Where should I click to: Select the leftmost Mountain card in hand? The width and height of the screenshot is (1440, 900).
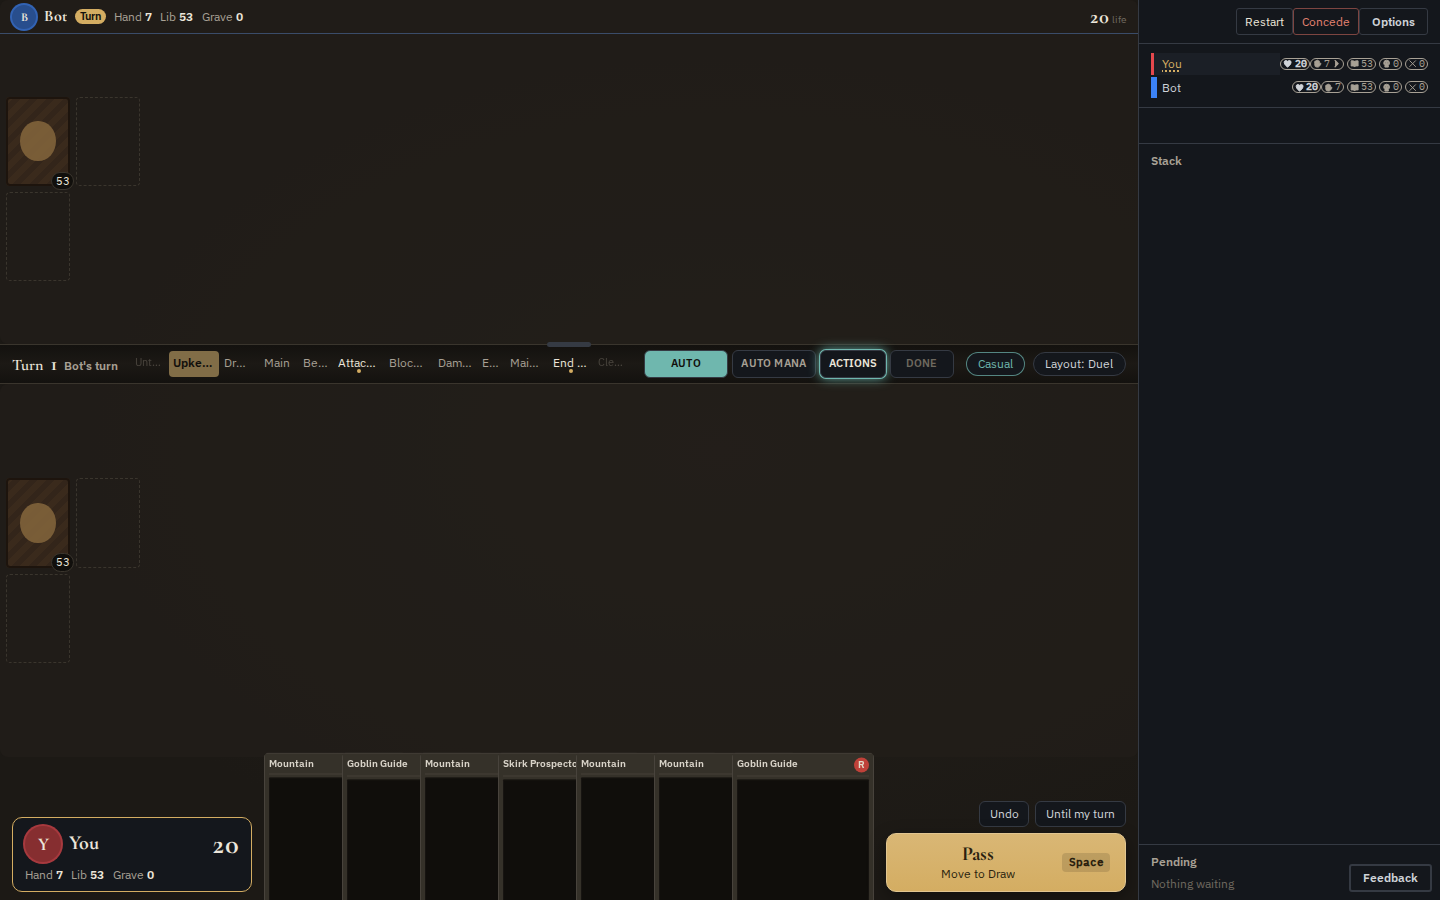tap(305, 827)
